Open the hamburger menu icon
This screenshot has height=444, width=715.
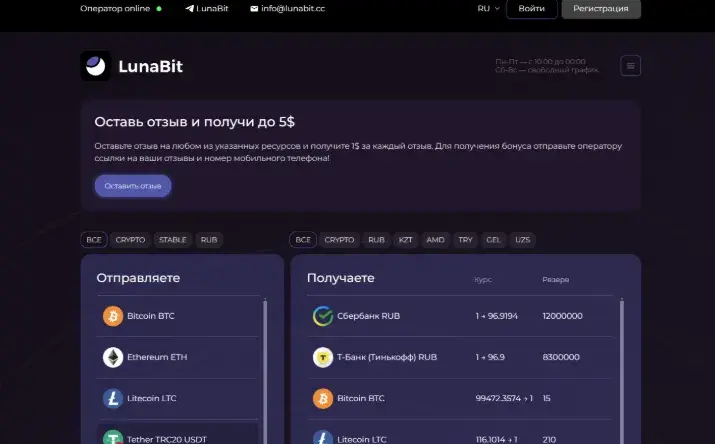tap(630, 66)
